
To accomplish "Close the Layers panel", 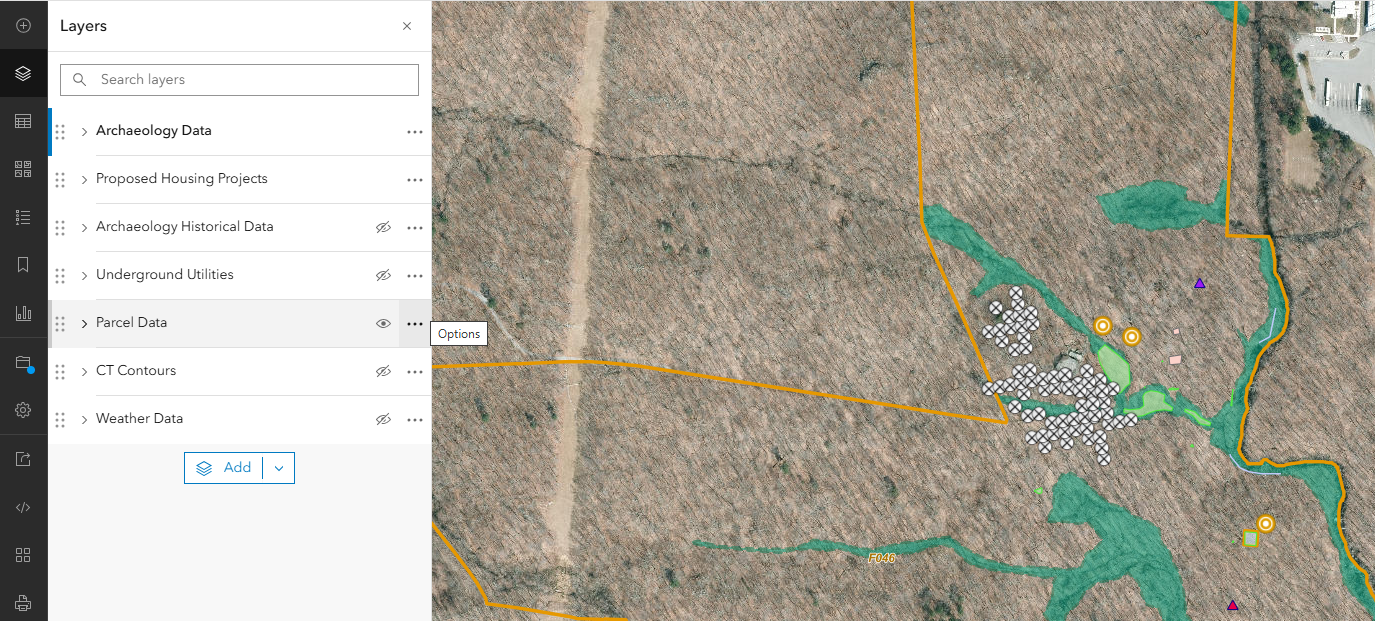I will (x=407, y=26).
